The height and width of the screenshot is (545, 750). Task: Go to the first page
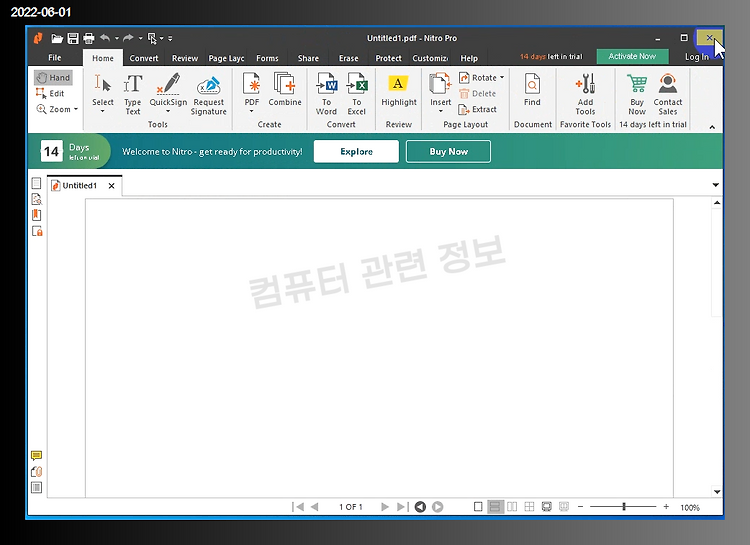(x=298, y=507)
